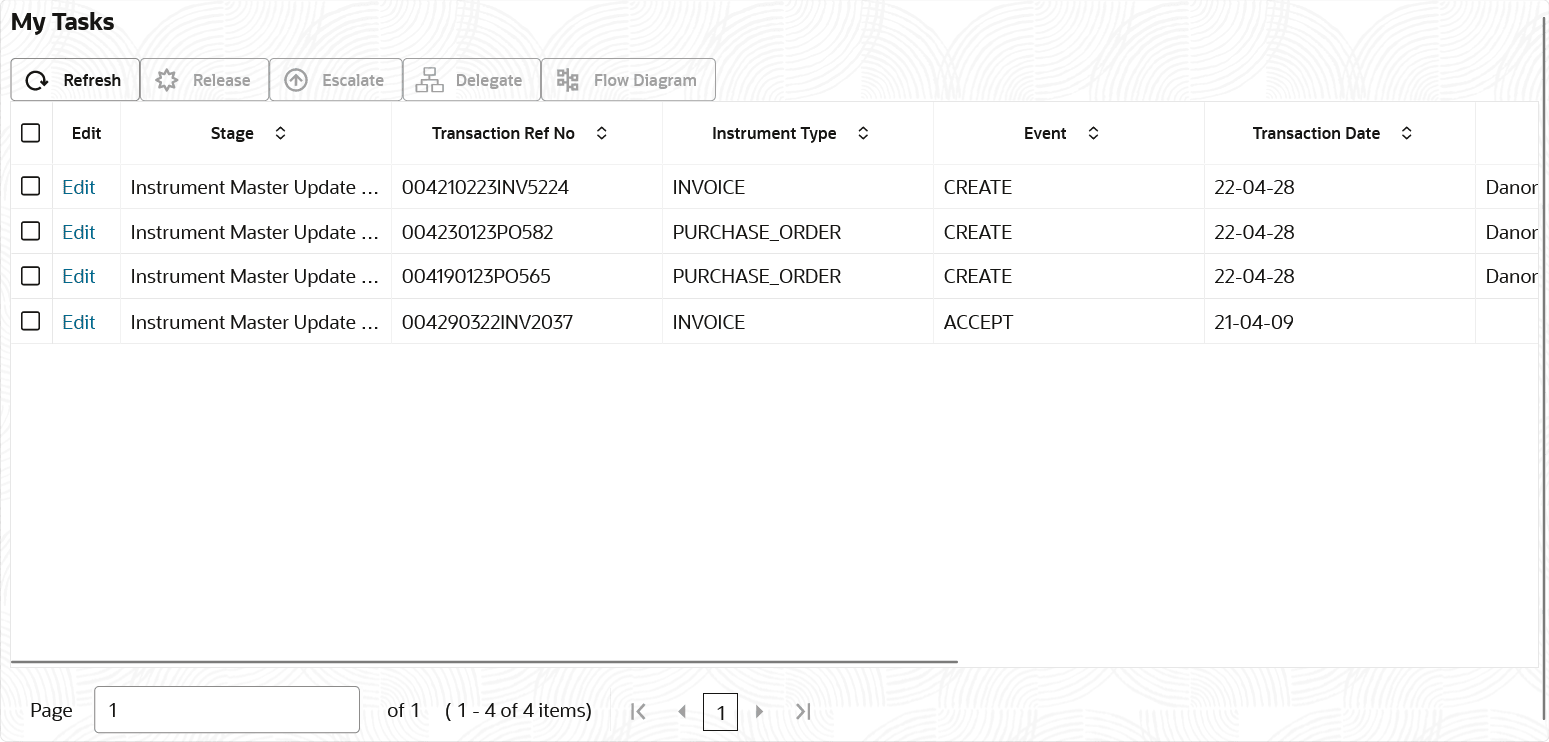Viewport: 1549px width, 742px height.
Task: Click the Refresh icon button
Action: [37, 81]
